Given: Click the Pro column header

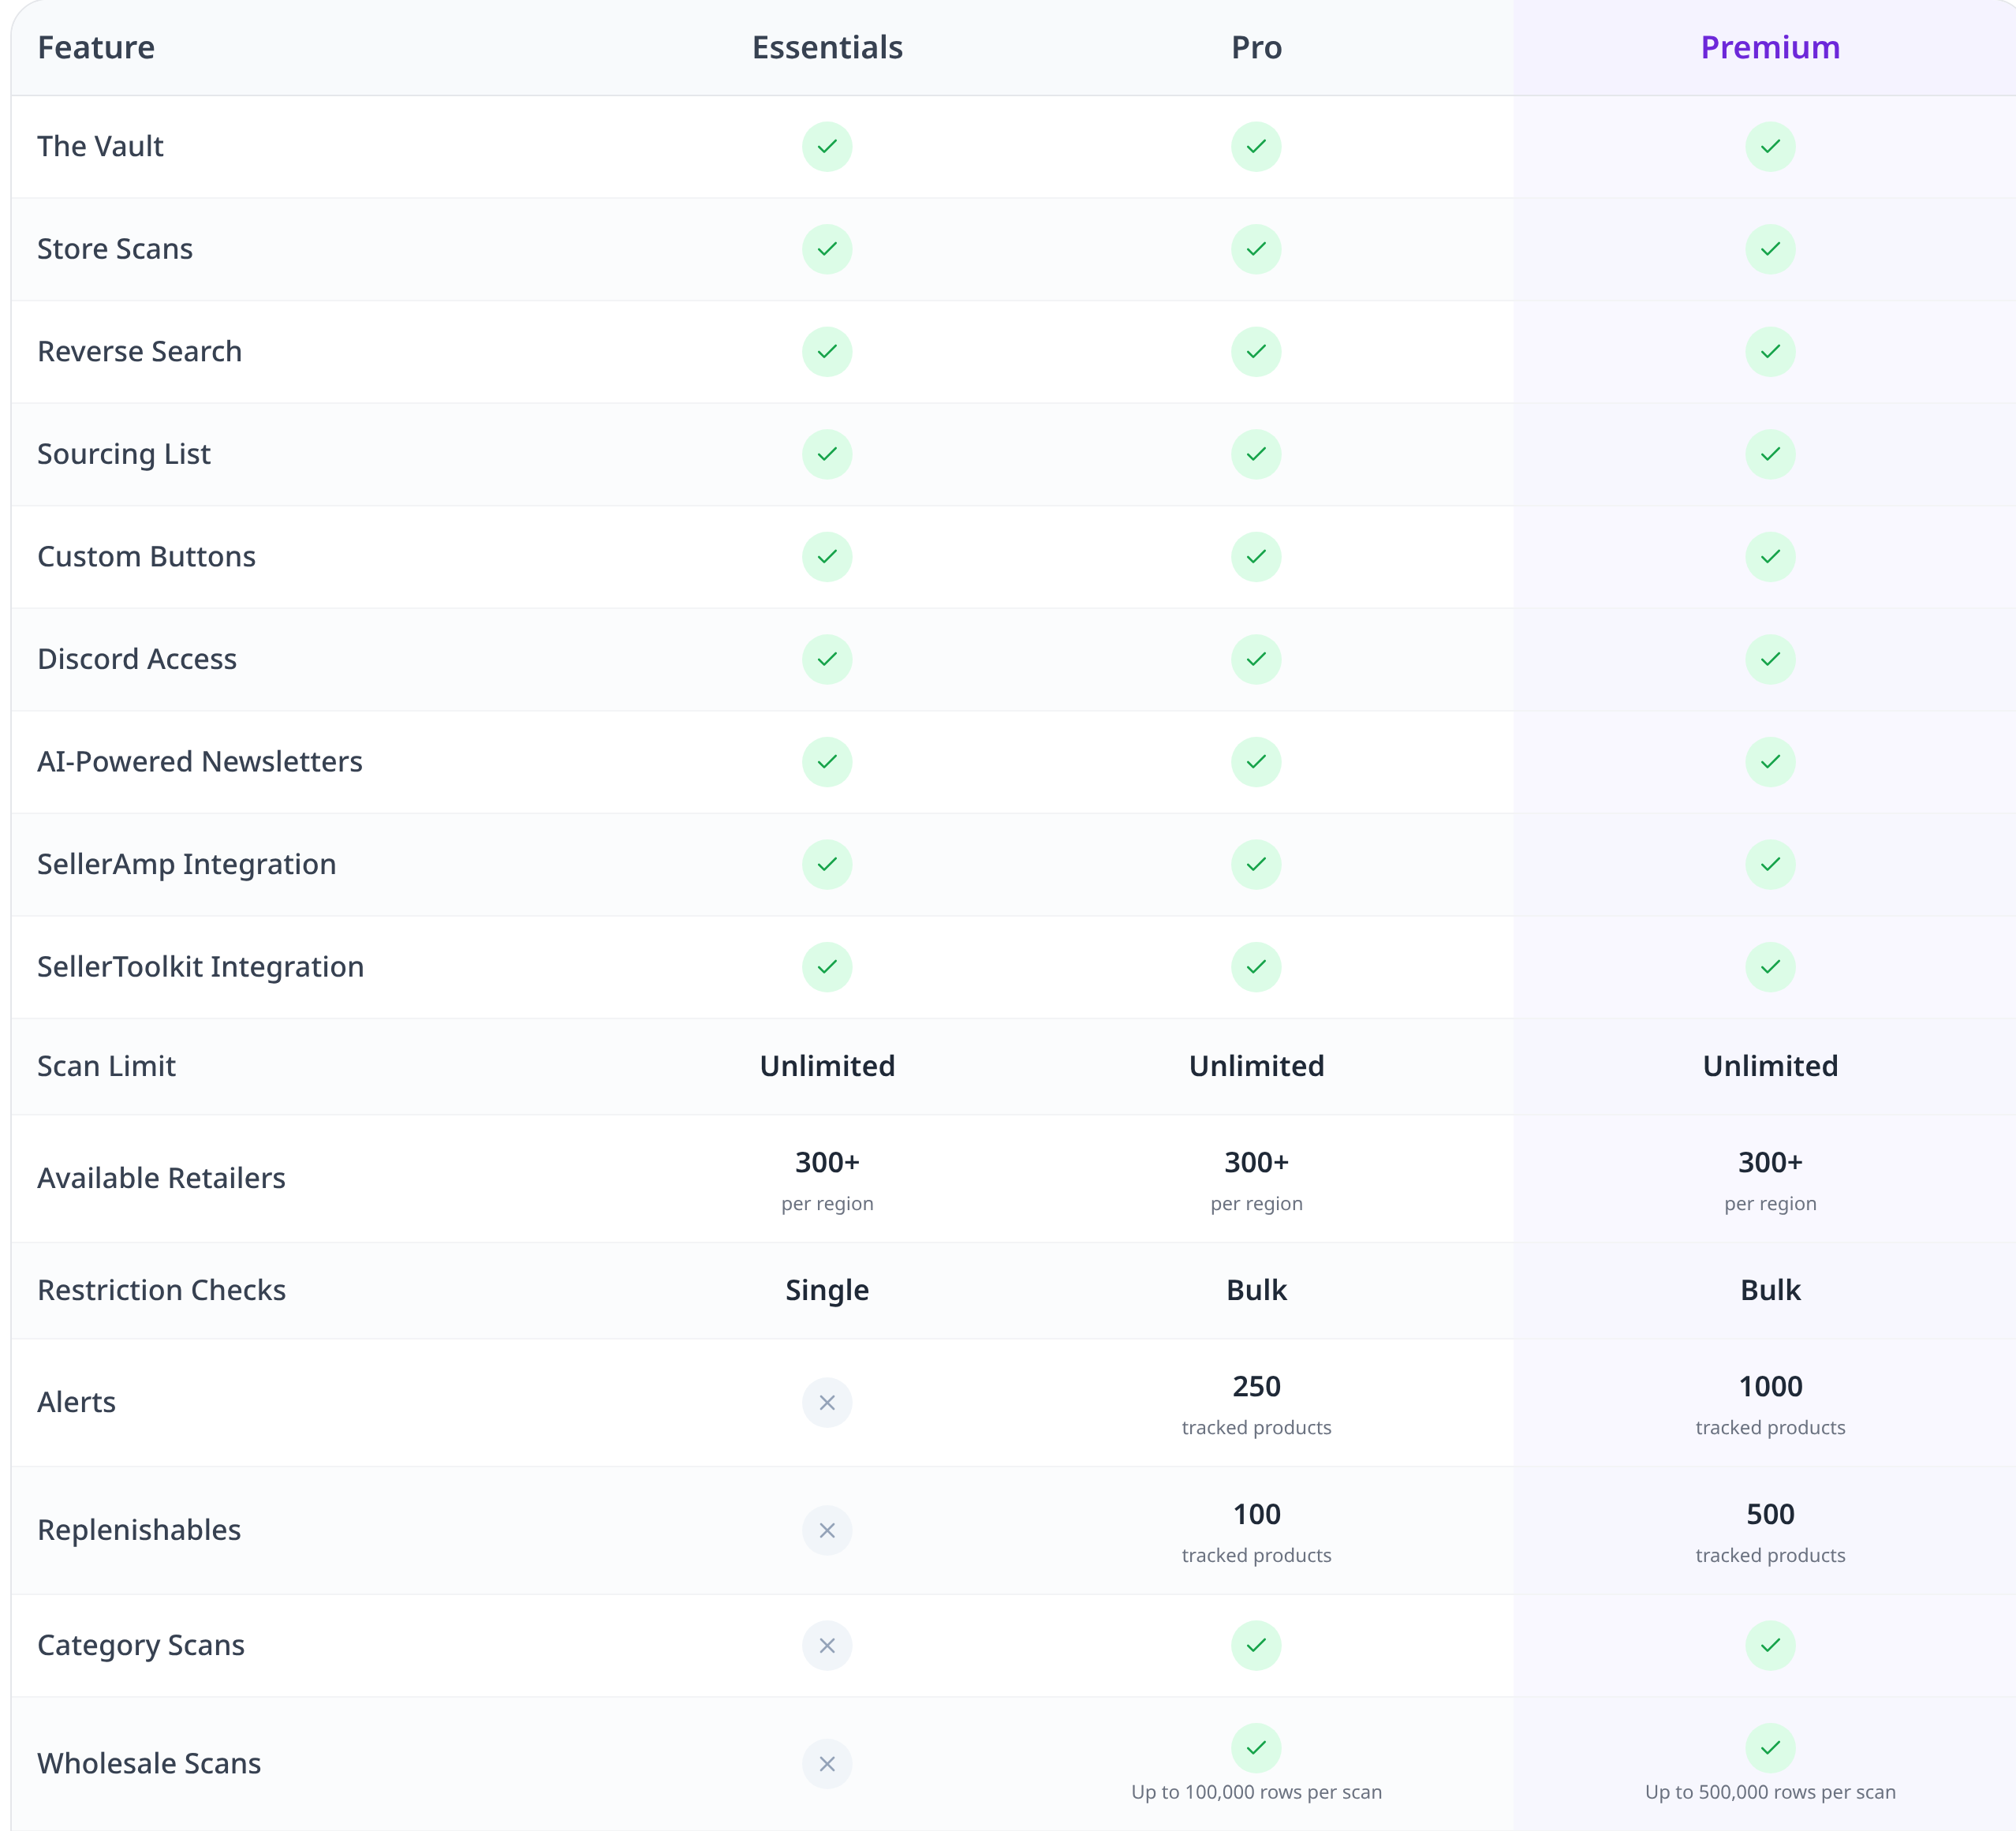Looking at the screenshot, I should pyautogui.click(x=1256, y=47).
